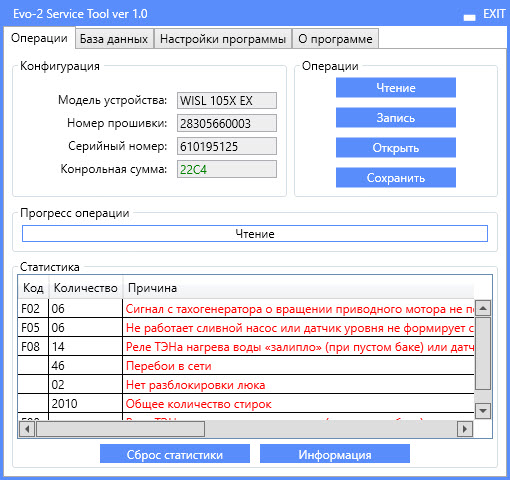Click the Серийный номер field

(227, 146)
